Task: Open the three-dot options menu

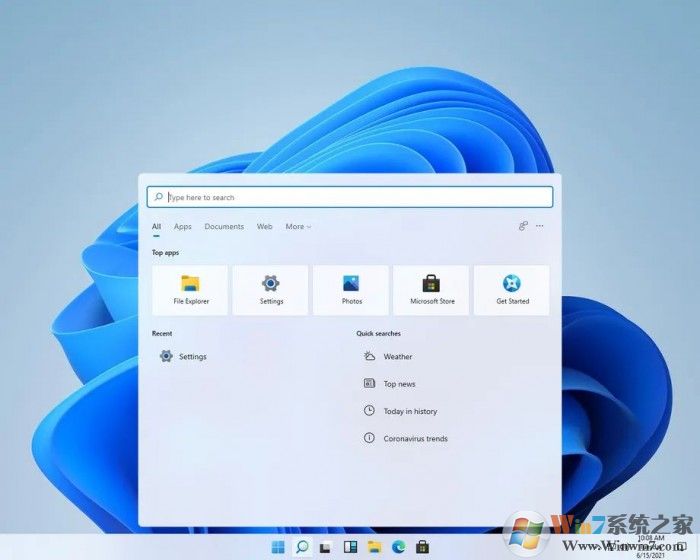Action: pos(540,226)
